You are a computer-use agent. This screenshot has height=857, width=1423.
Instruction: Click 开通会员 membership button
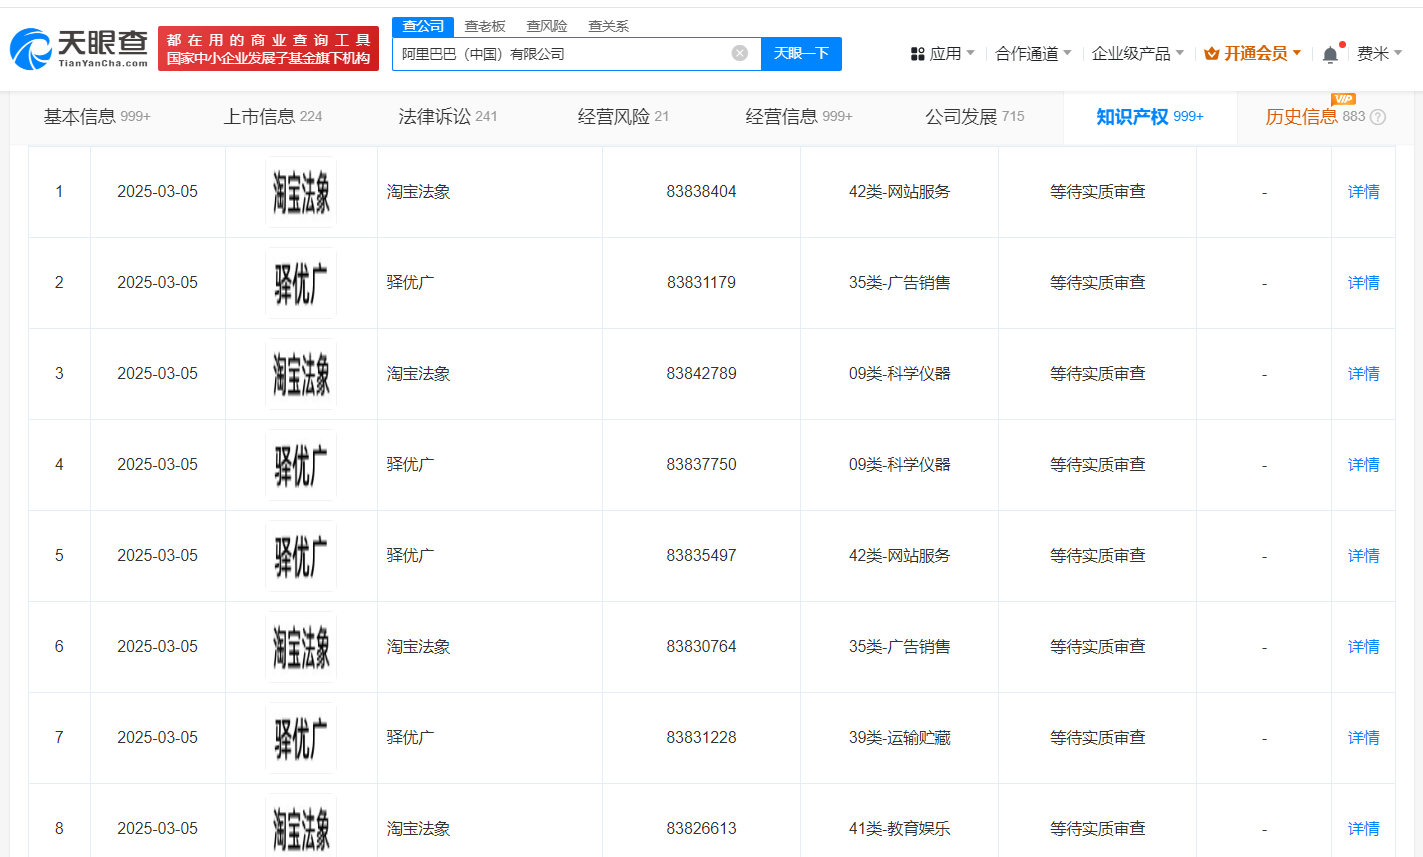coord(1253,53)
